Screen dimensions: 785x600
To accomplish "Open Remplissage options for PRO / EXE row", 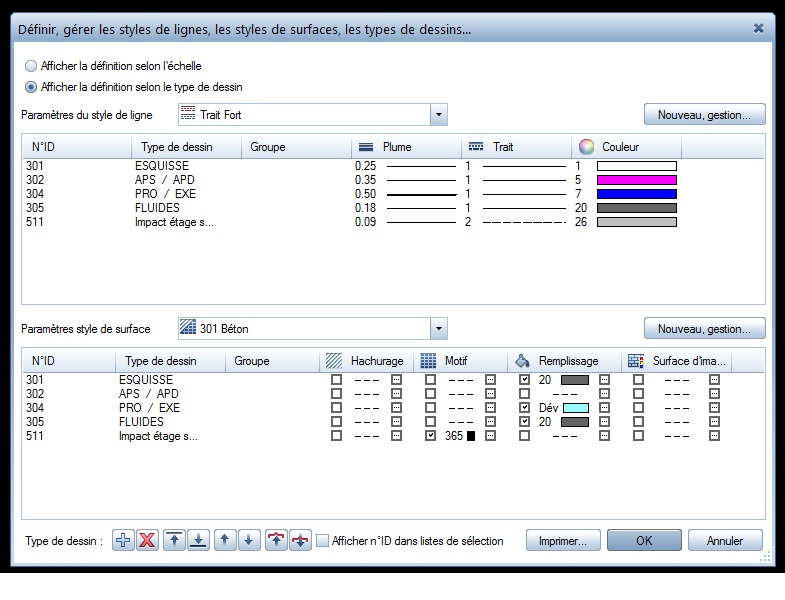I will tap(605, 408).
